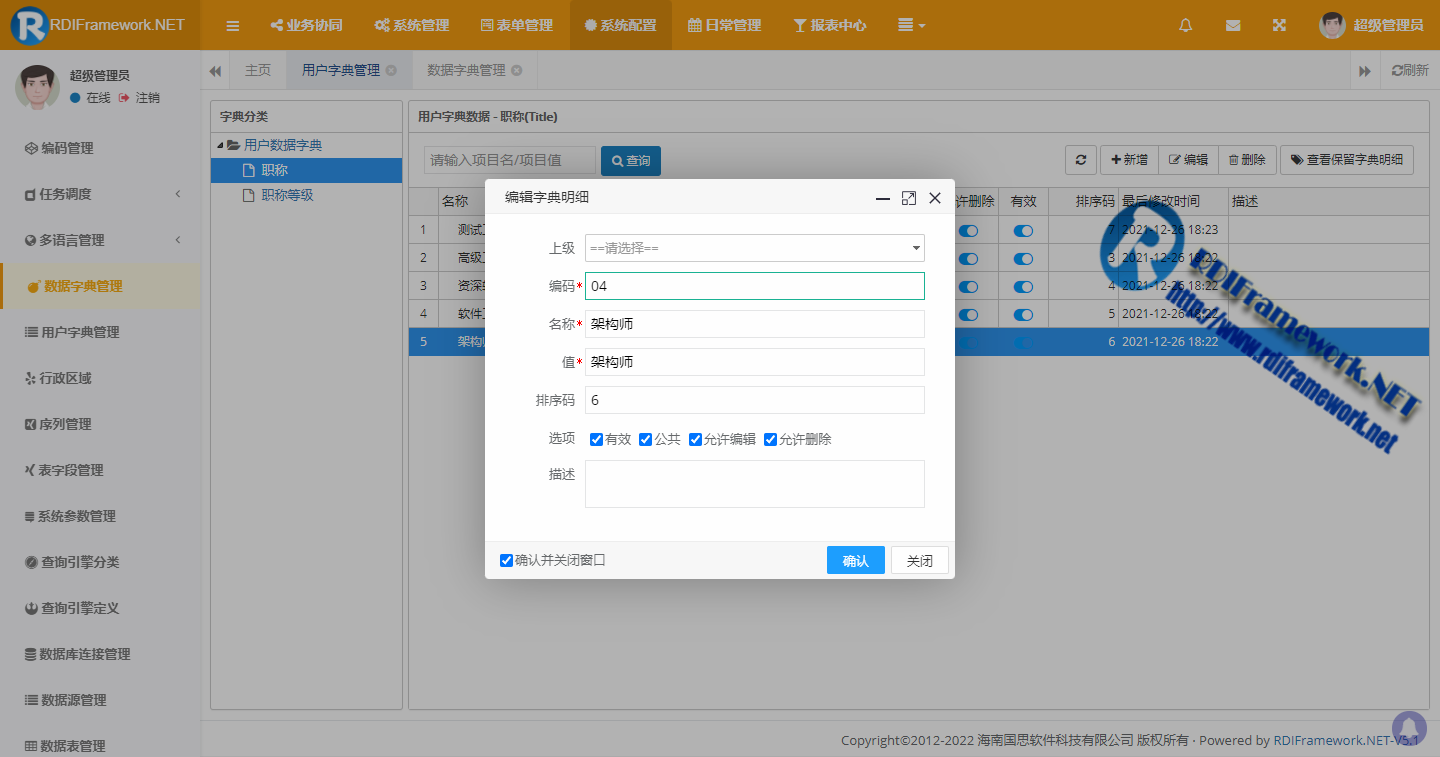Open the 系统管理 top menu
1440x757 pixels.
[411, 25]
